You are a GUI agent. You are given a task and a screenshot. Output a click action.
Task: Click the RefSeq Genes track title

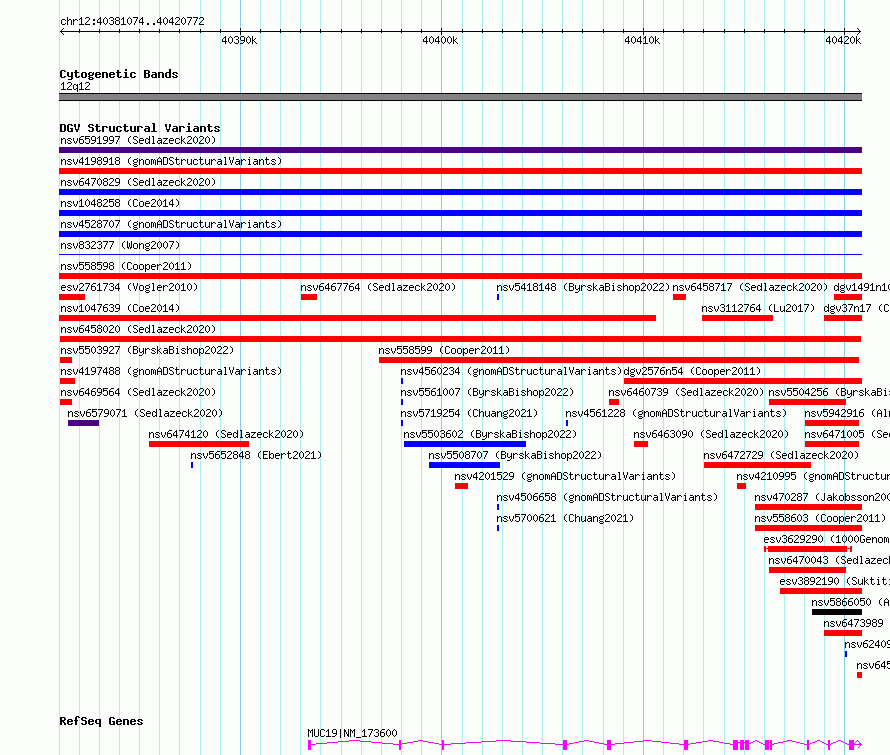click(101, 722)
